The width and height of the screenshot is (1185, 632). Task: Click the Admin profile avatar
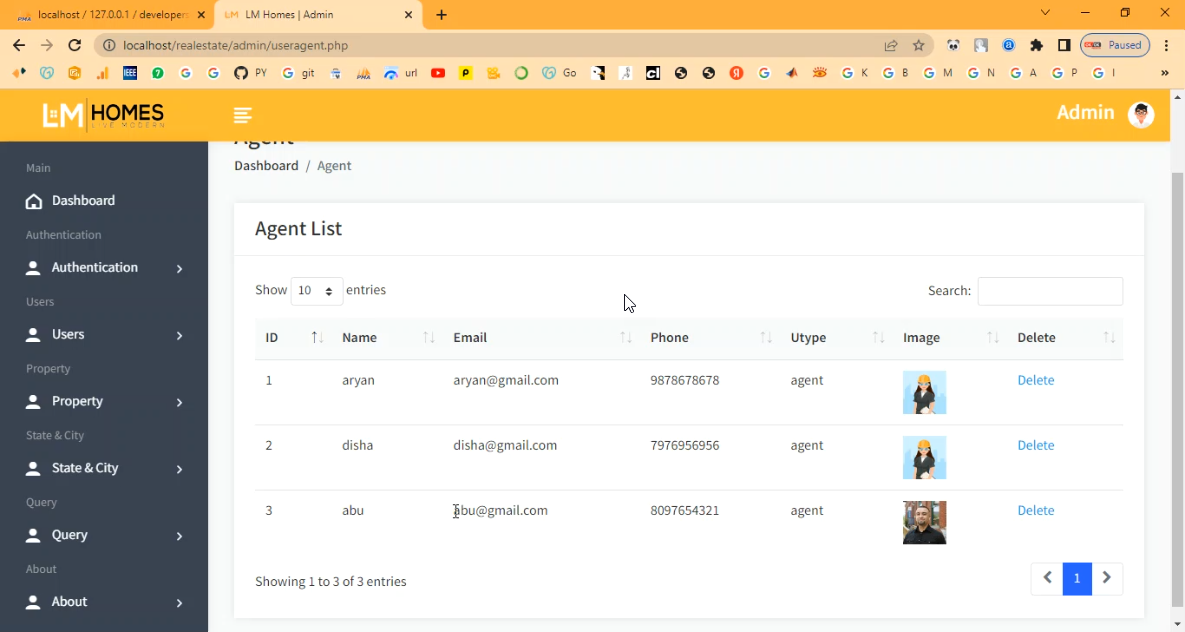click(x=1140, y=114)
